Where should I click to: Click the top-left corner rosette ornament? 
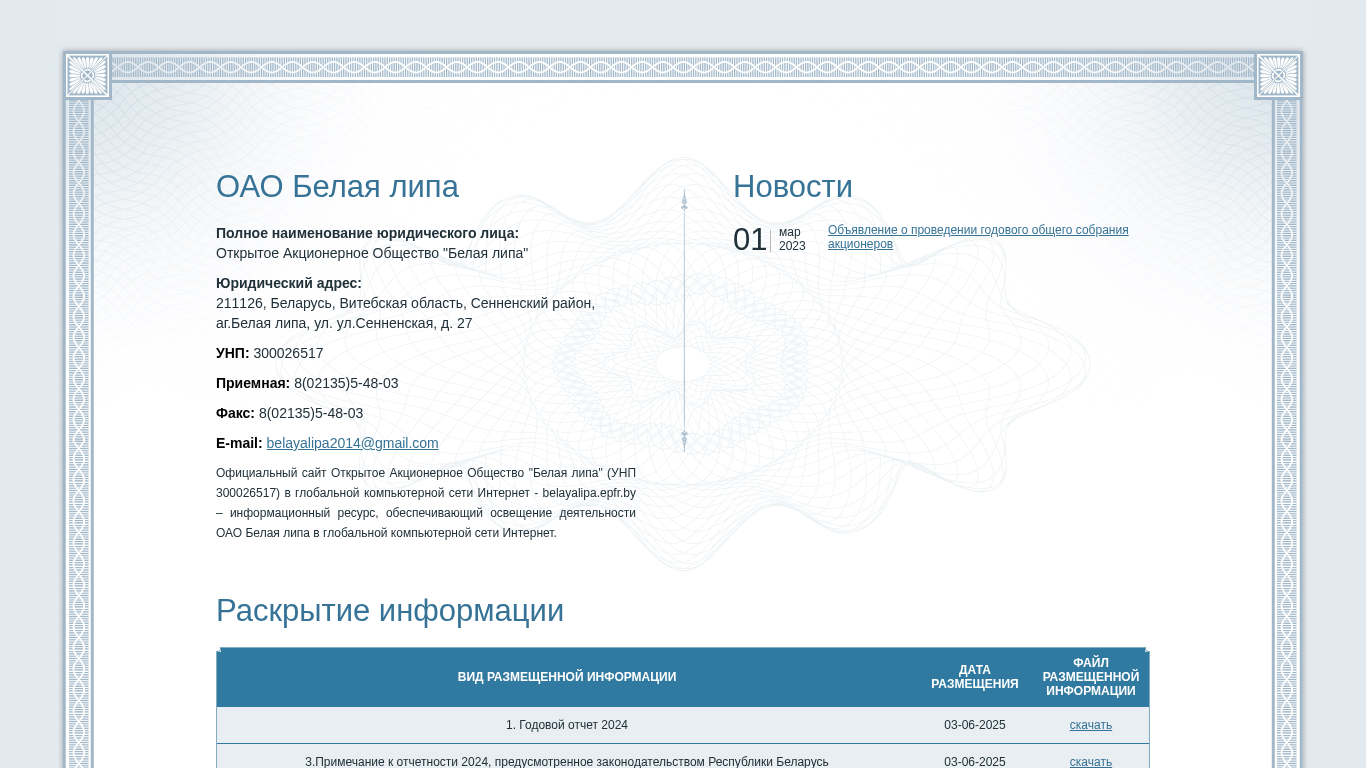click(87, 75)
